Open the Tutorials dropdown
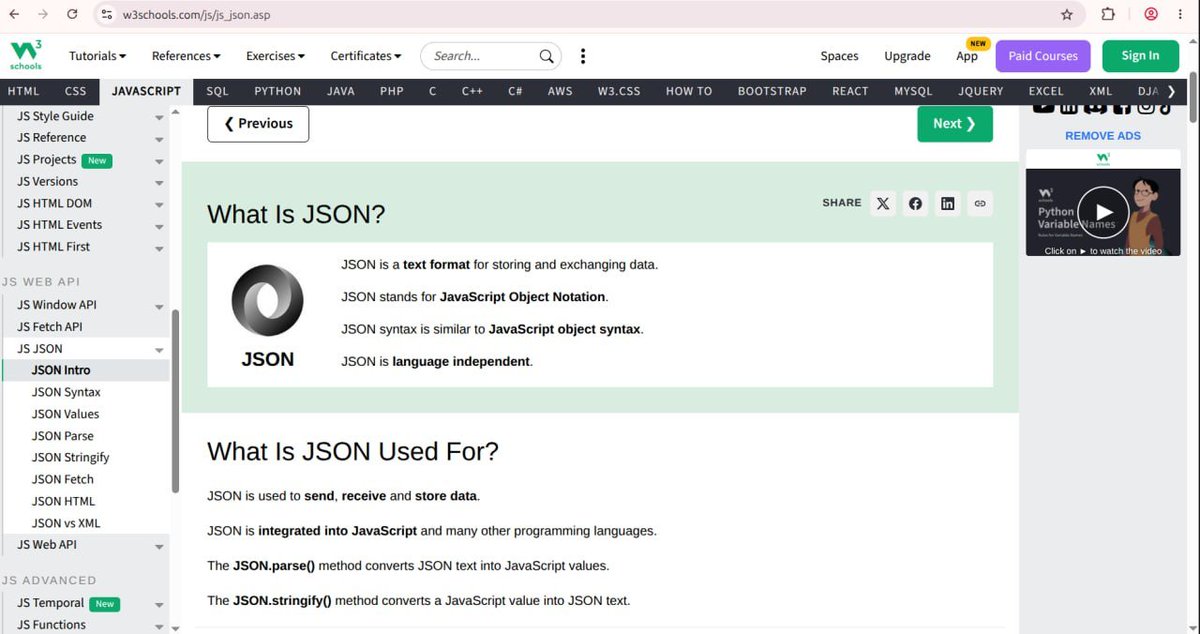The width and height of the screenshot is (1200, 634). [98, 56]
